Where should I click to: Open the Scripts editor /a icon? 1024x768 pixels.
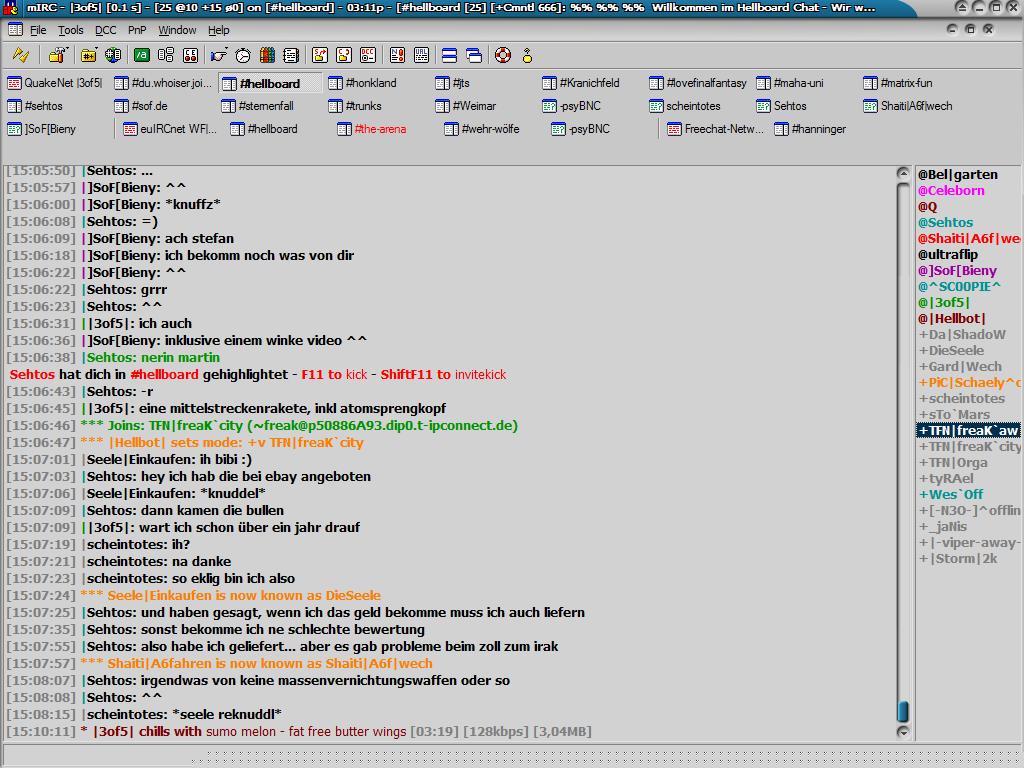pos(142,55)
